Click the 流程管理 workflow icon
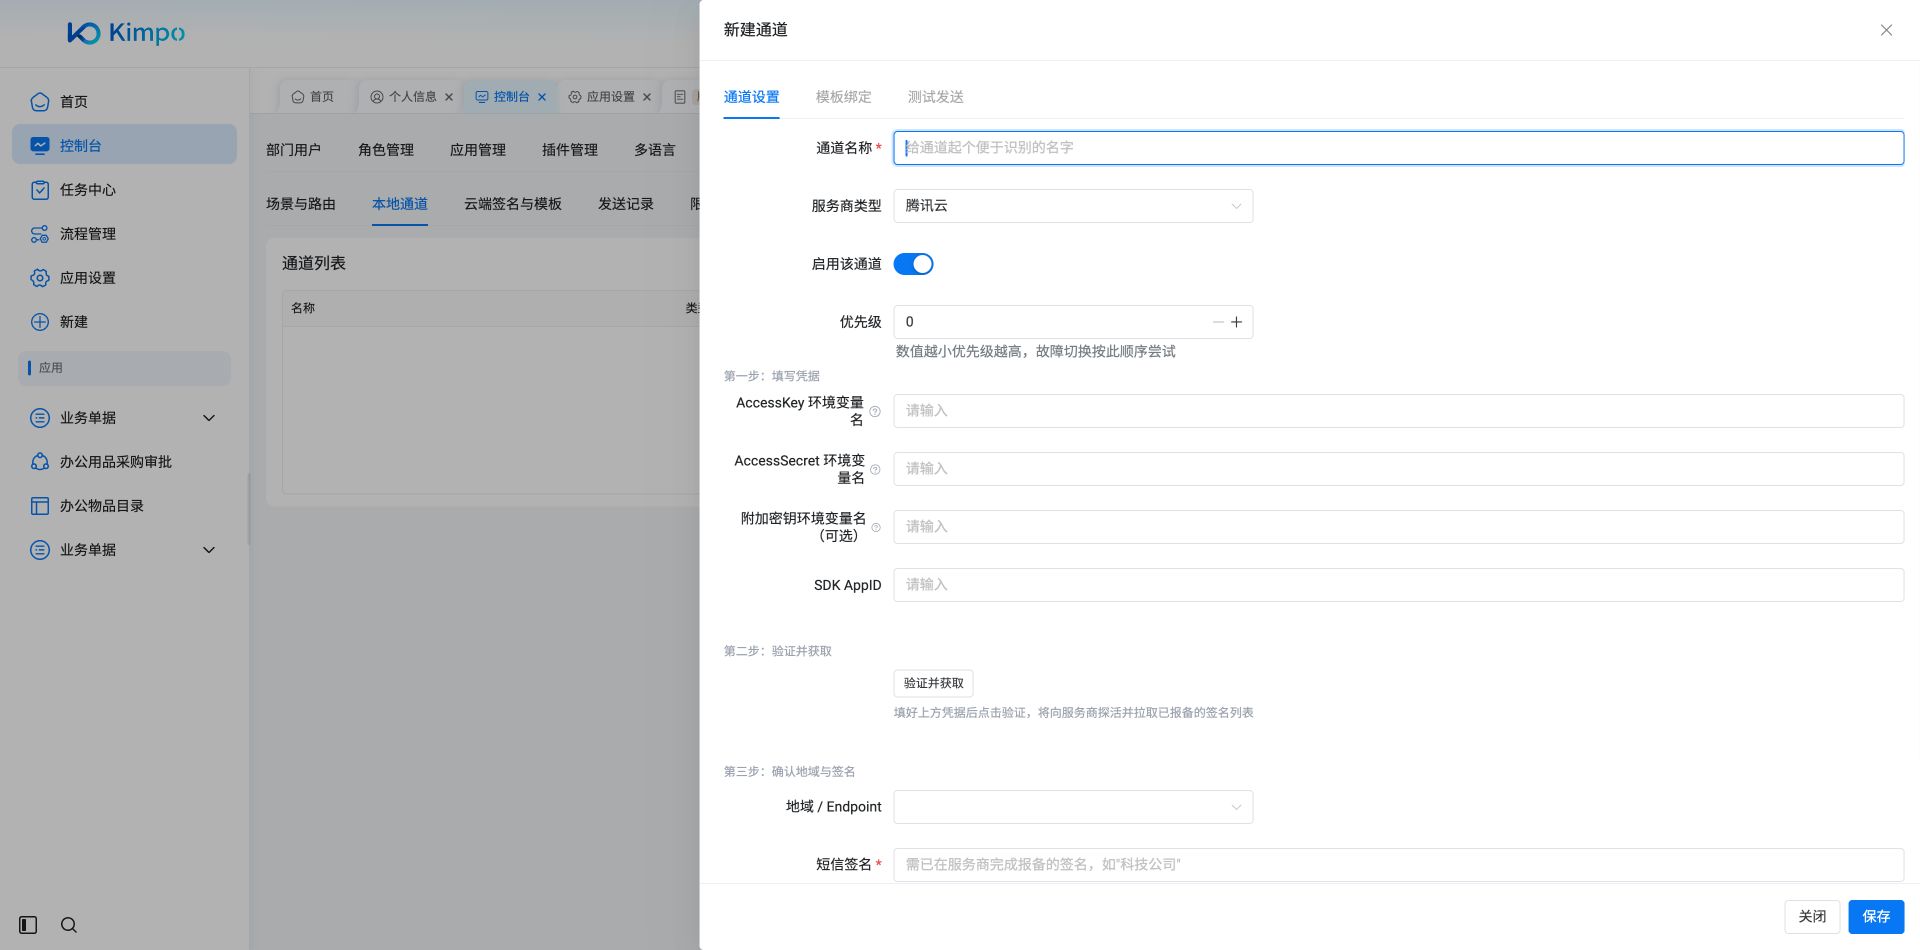Viewport: 1920px width, 950px height. (x=40, y=234)
